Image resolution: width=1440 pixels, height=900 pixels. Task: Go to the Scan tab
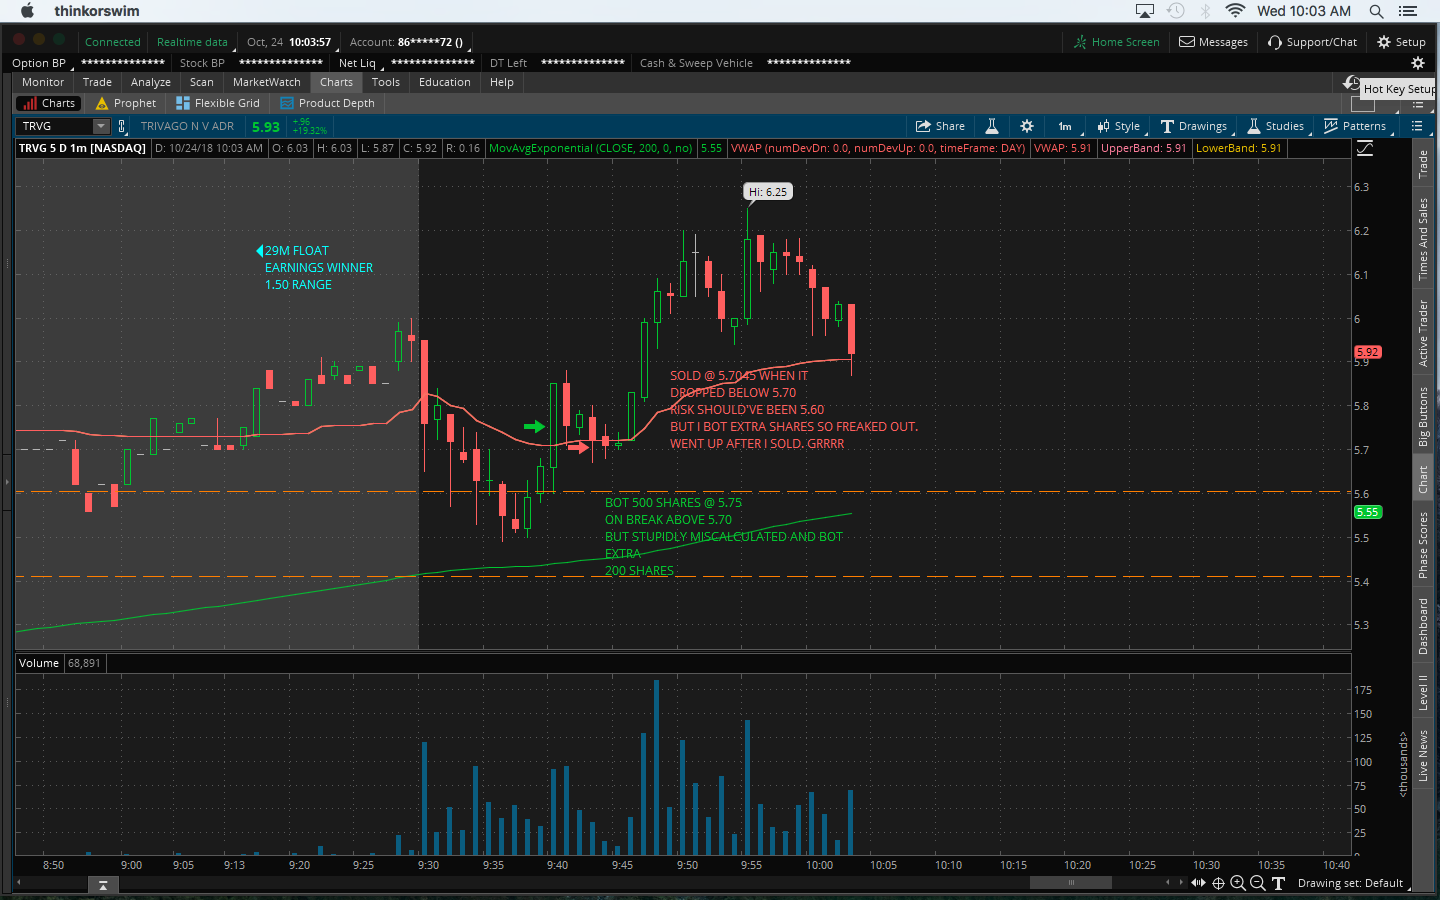[202, 82]
